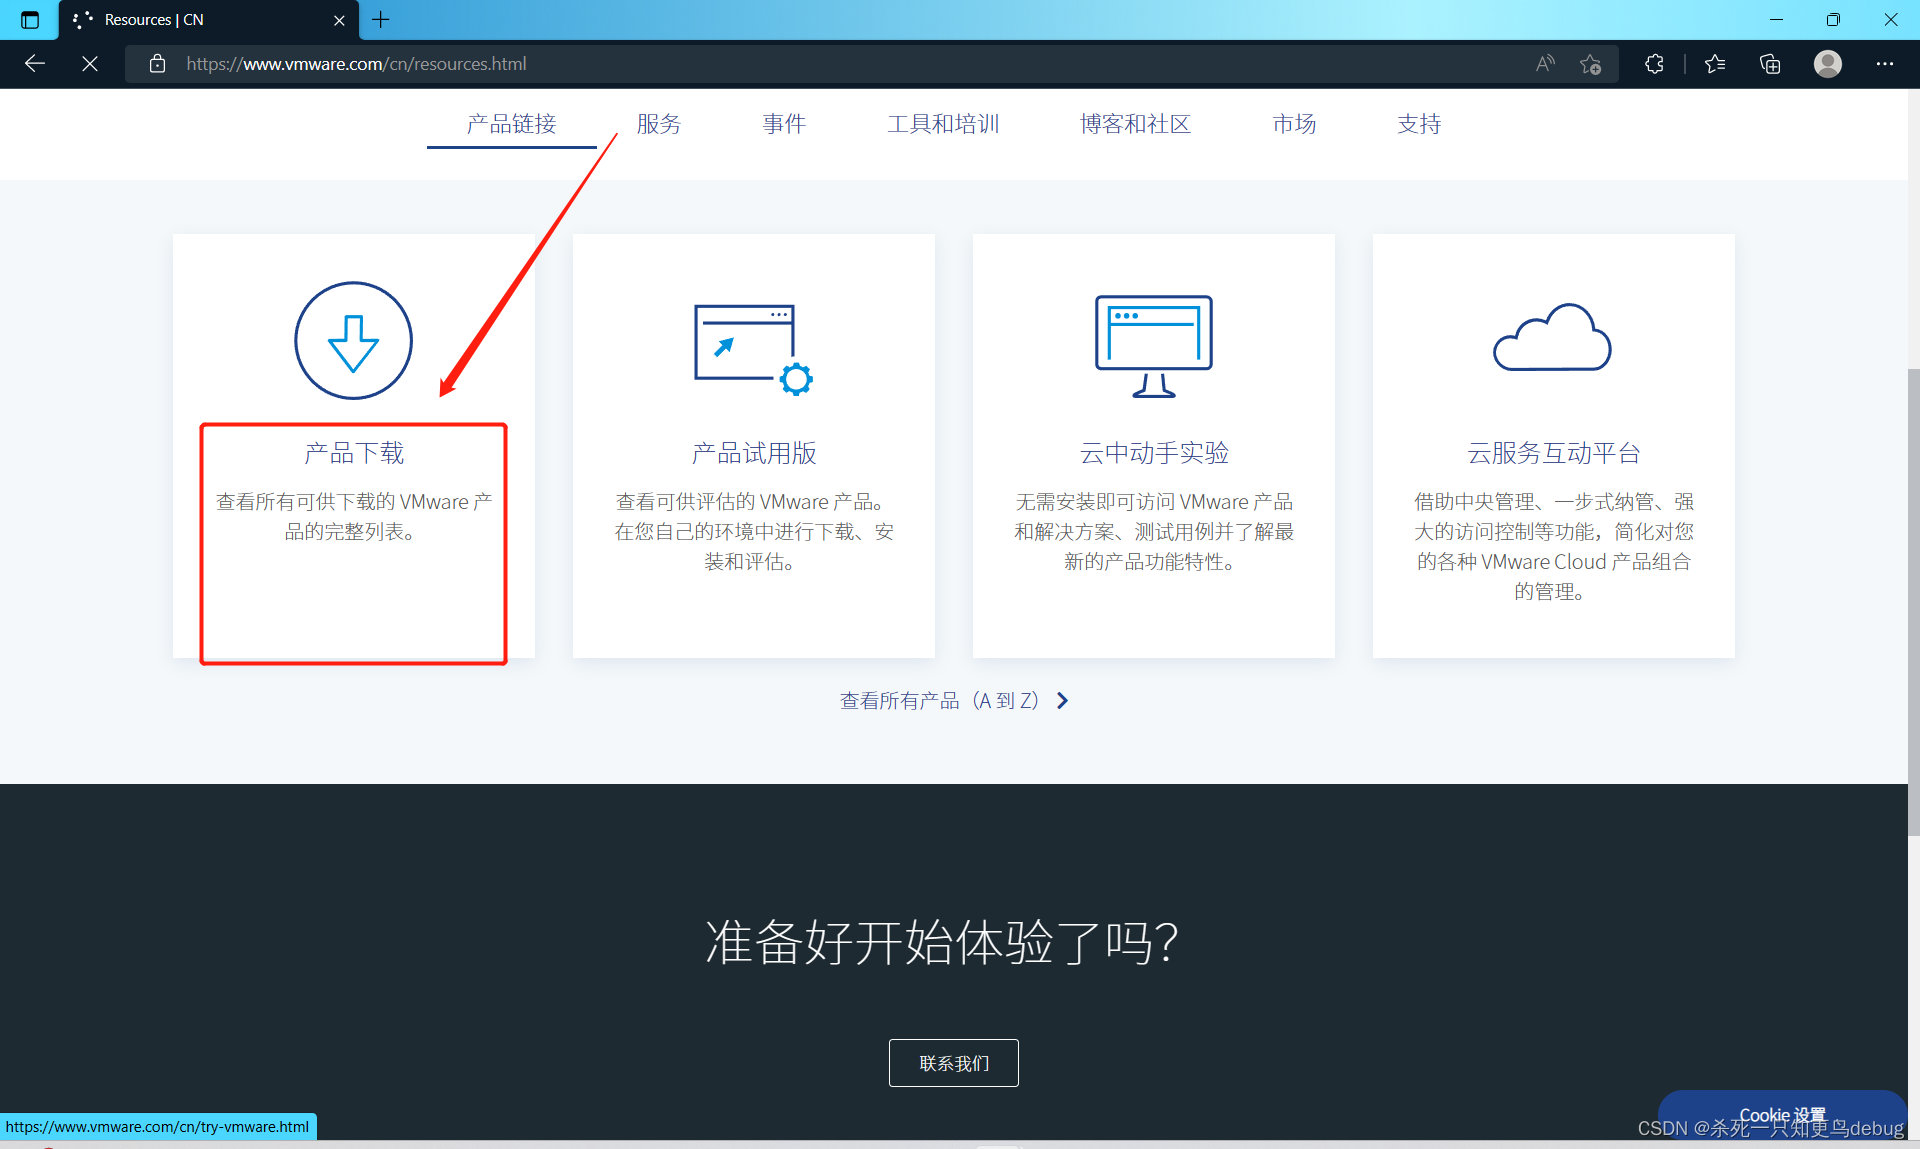Screen dimensions: 1920x1149
Task: Open browser settings and more menu
Action: pos(1884,64)
